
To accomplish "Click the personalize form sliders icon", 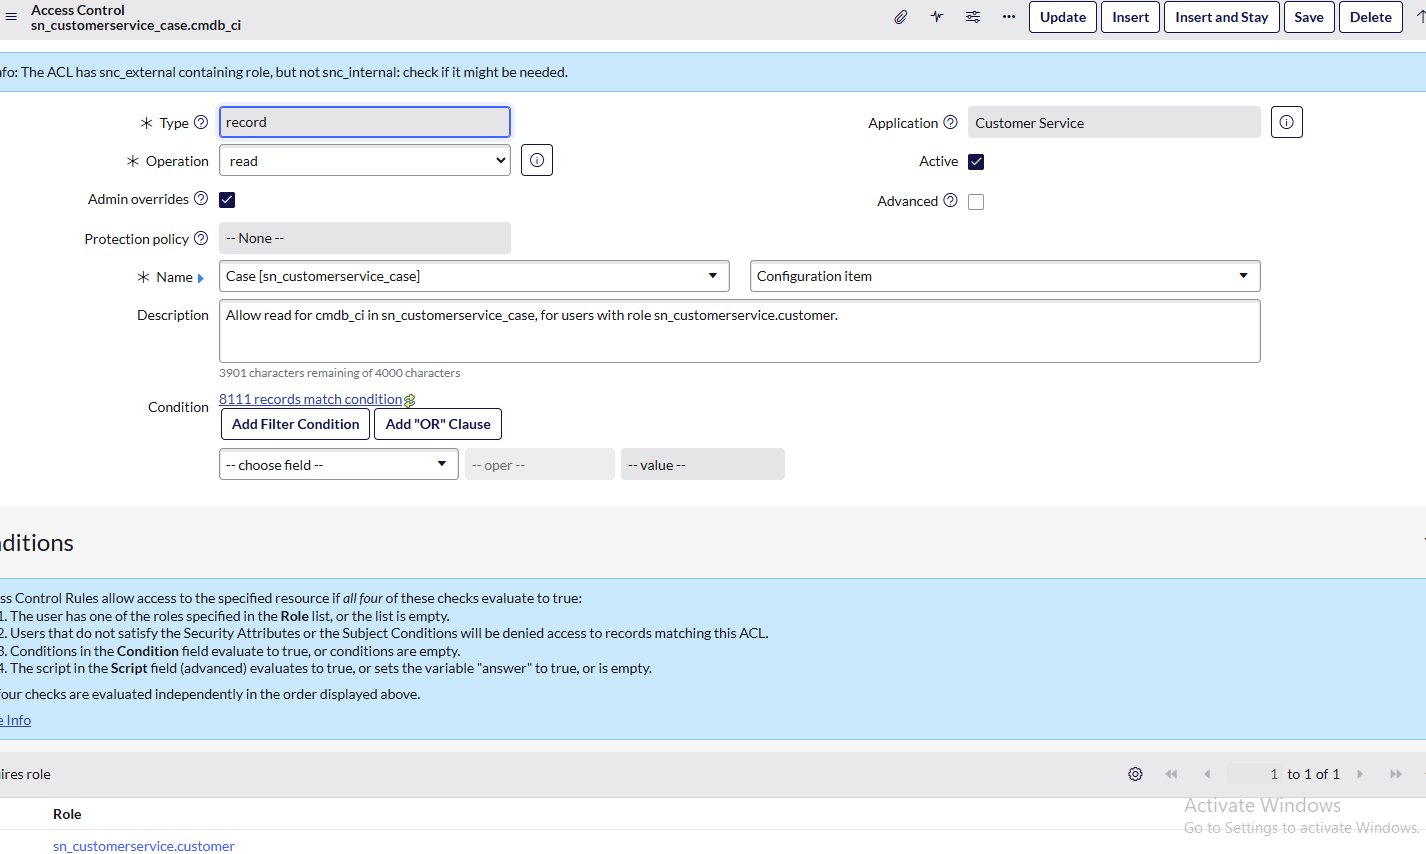I will (973, 16).
